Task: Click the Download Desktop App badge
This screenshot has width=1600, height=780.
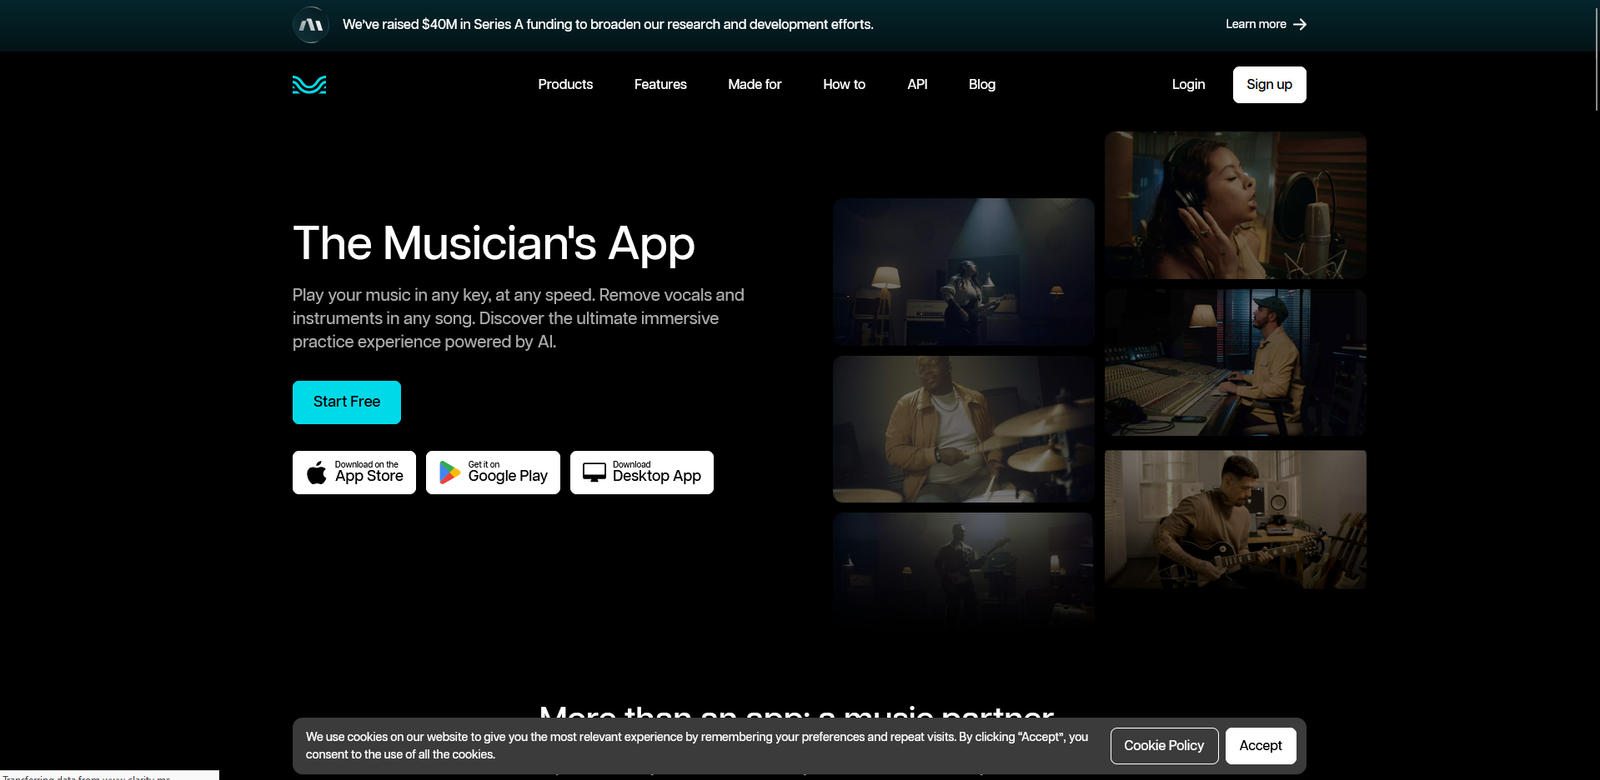Action: coord(642,472)
